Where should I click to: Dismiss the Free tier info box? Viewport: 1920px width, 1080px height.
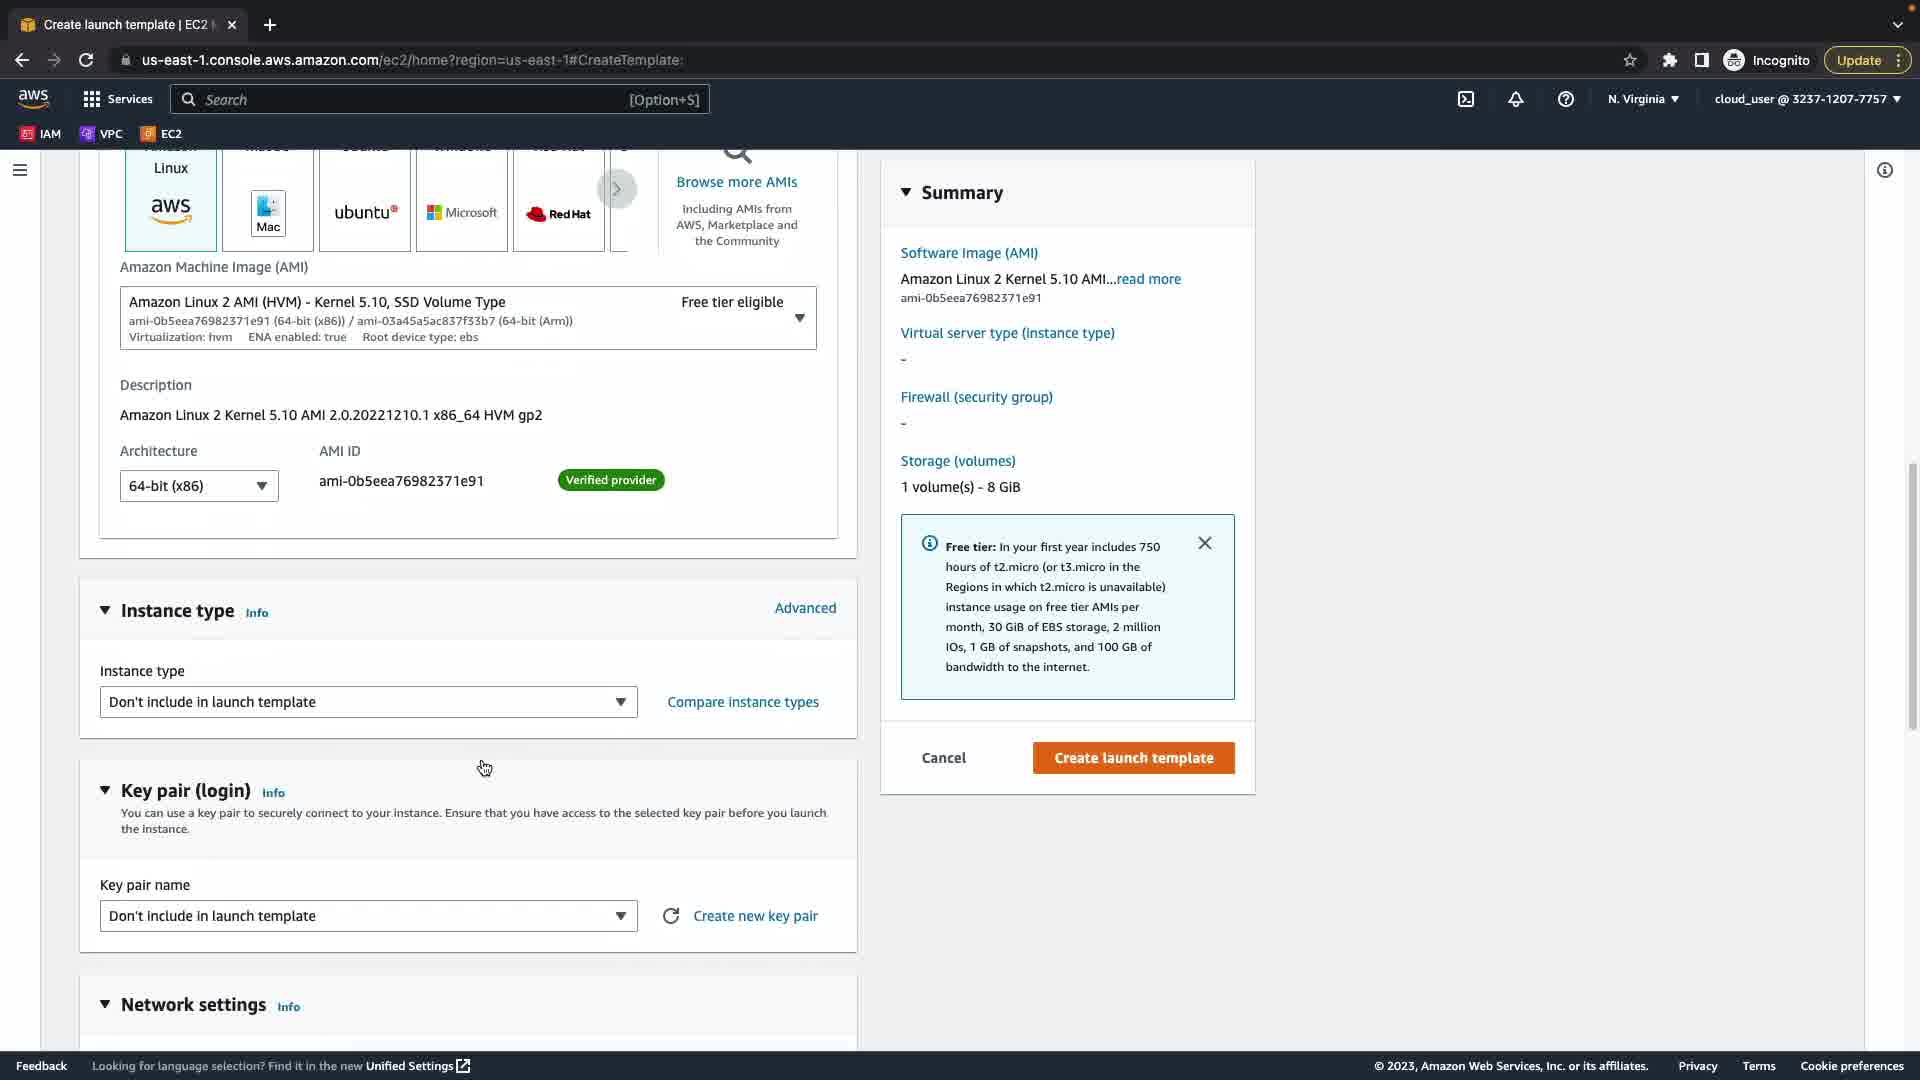1204,543
